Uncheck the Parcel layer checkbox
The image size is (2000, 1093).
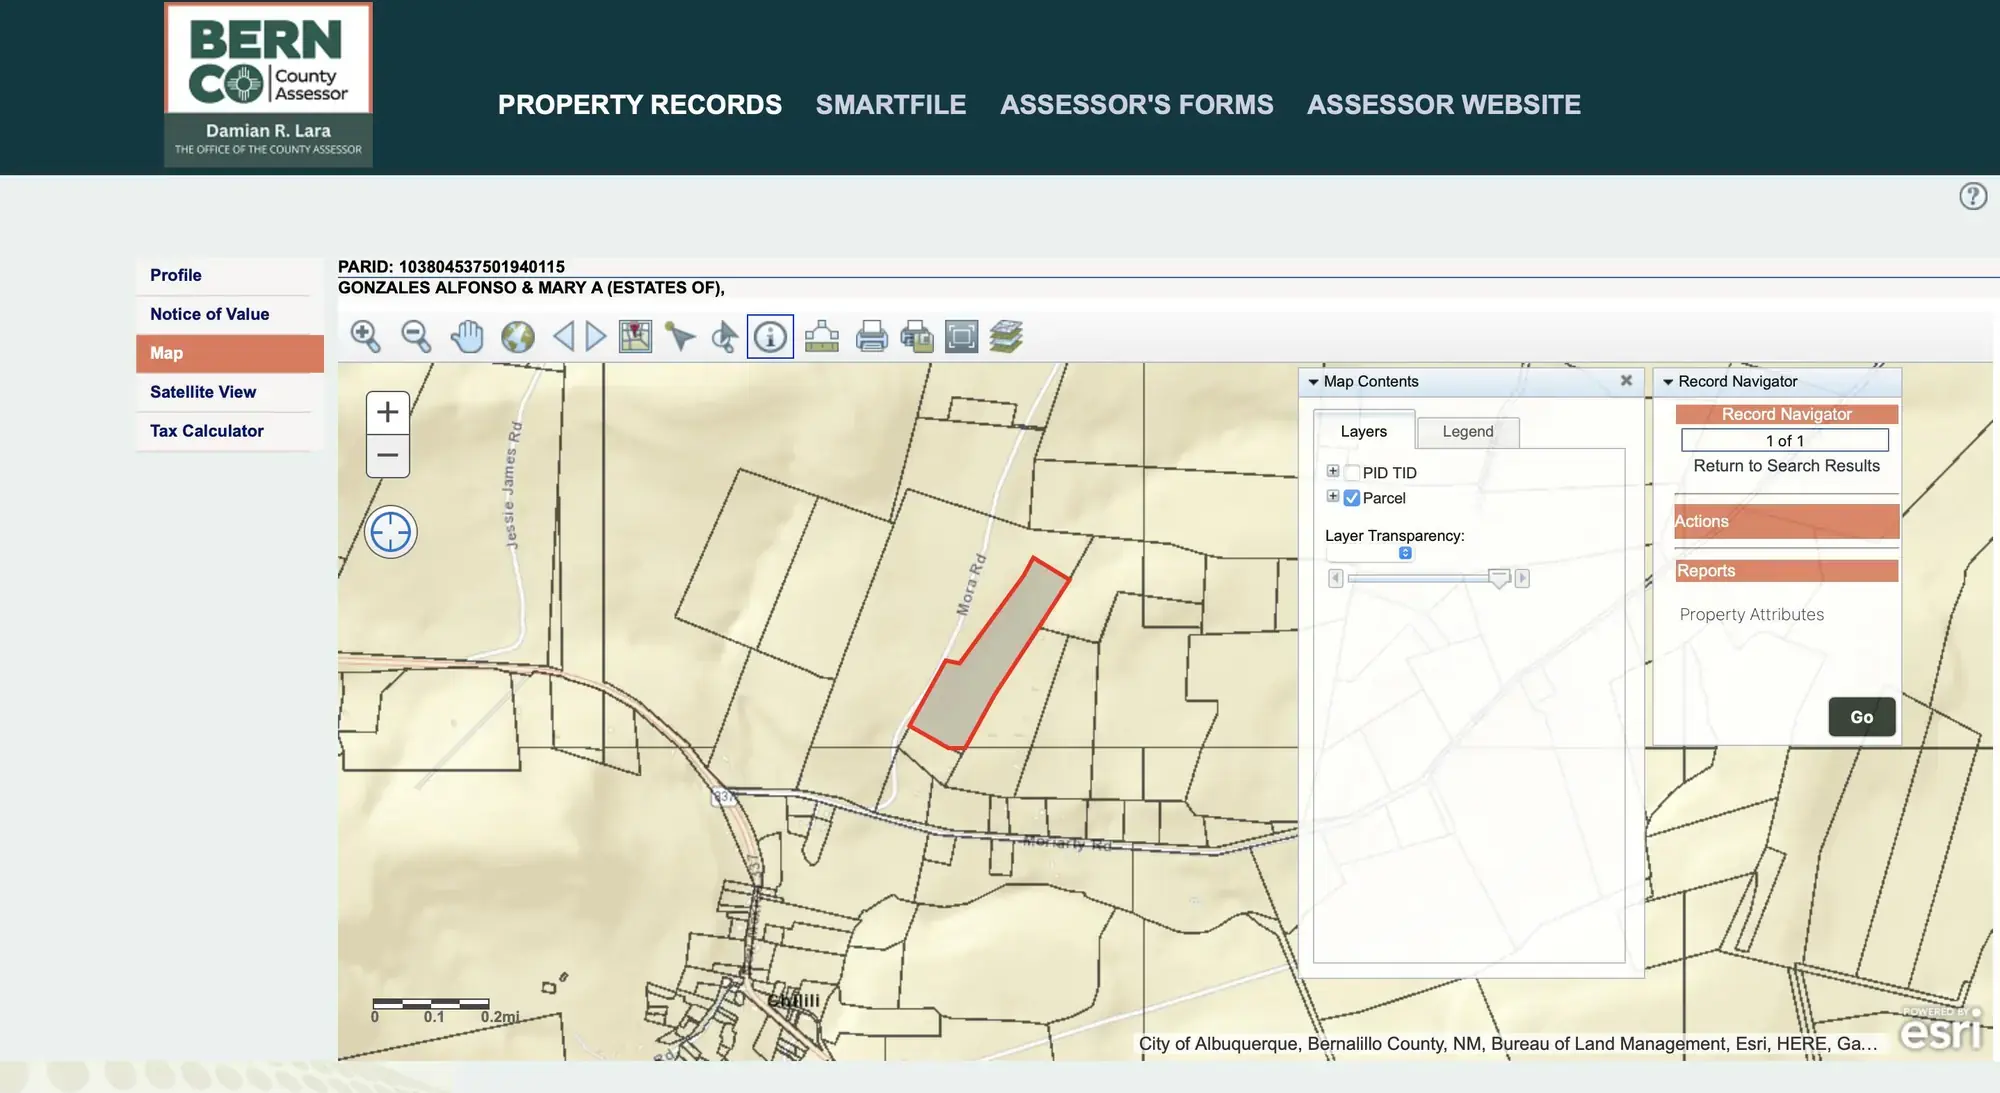(1352, 498)
